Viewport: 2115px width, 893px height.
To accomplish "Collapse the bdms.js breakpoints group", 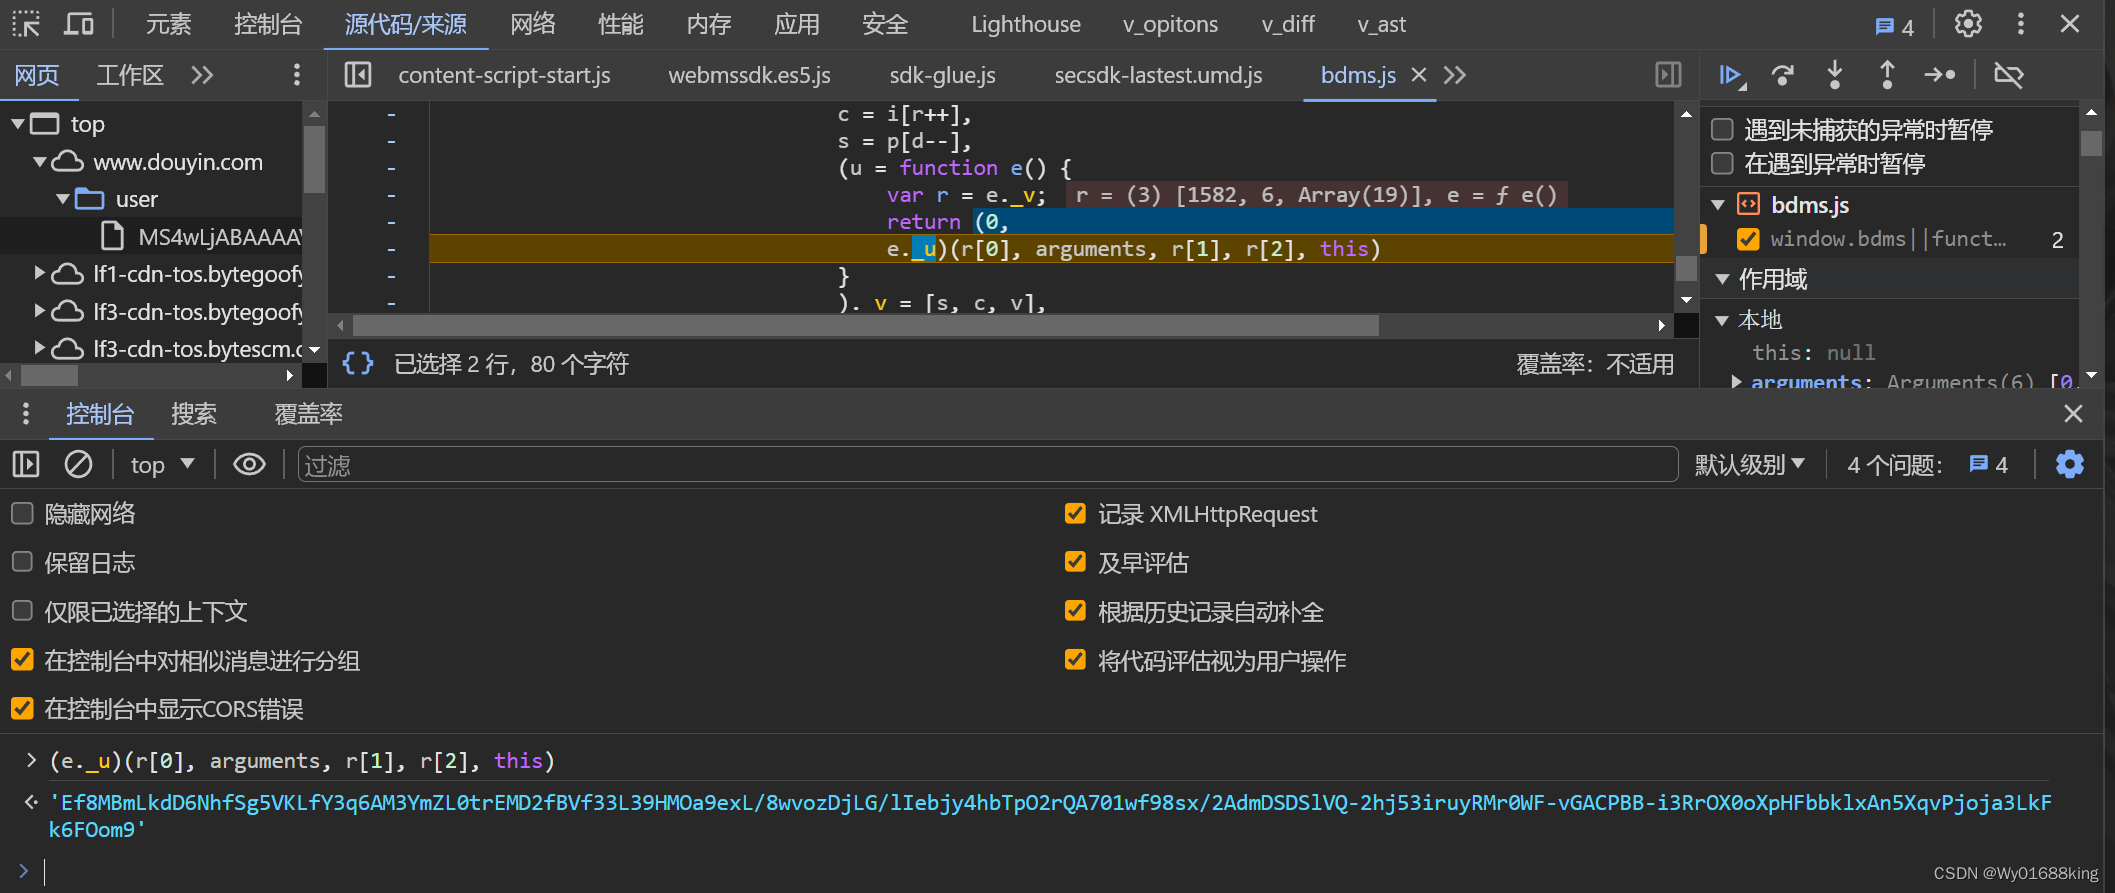I will 1718,205.
